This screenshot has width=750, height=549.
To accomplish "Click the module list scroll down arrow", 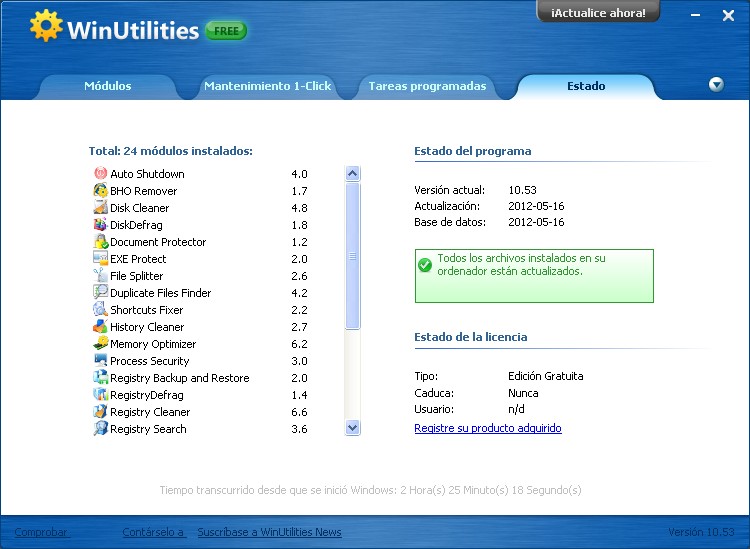I will tap(353, 428).
